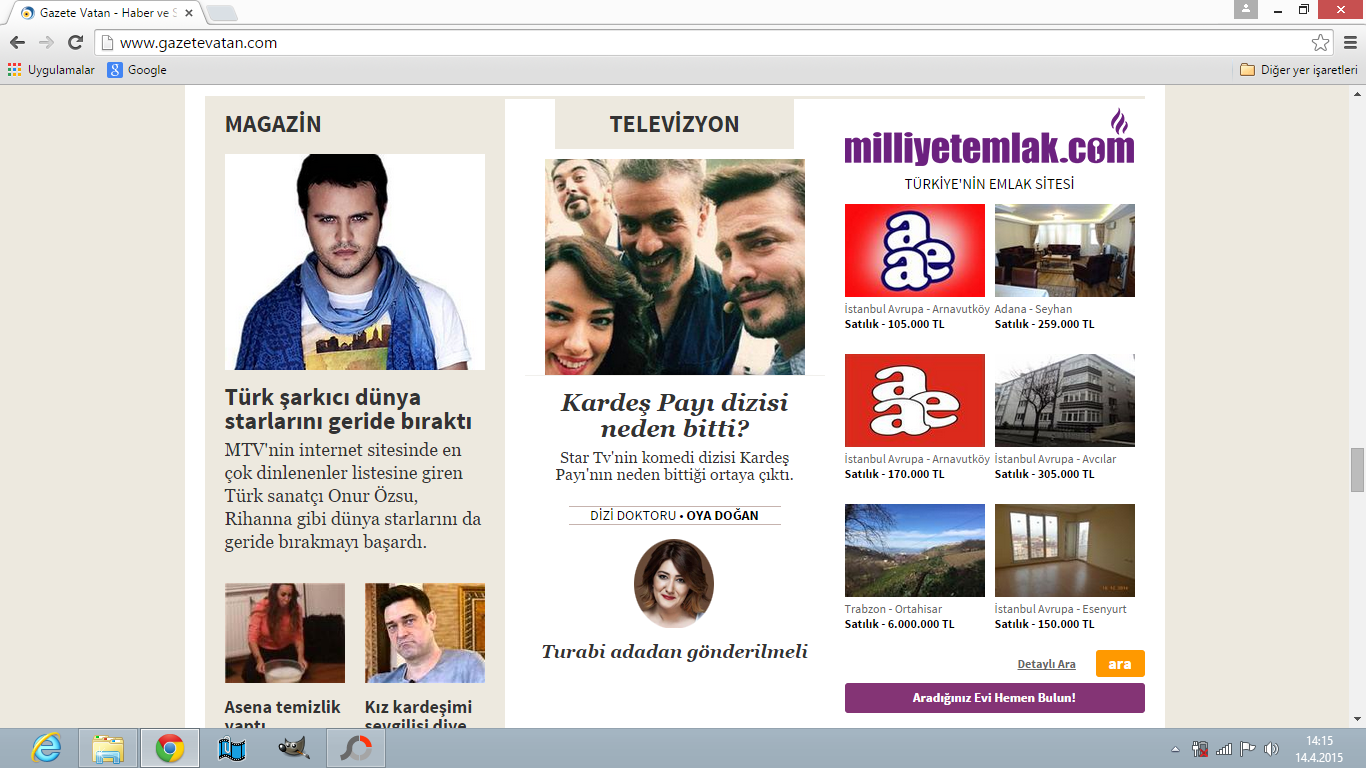Open the Chrome hamburger menu
Screen dimensions: 1366x768
click(x=1348, y=43)
